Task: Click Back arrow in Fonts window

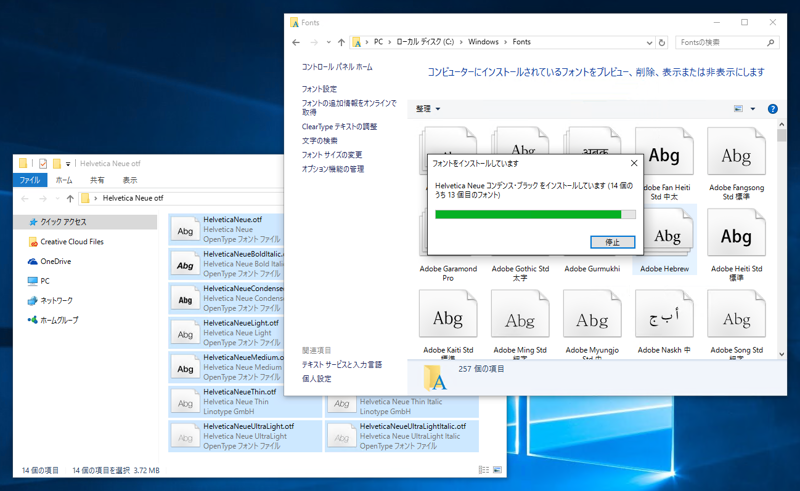Action: point(296,42)
